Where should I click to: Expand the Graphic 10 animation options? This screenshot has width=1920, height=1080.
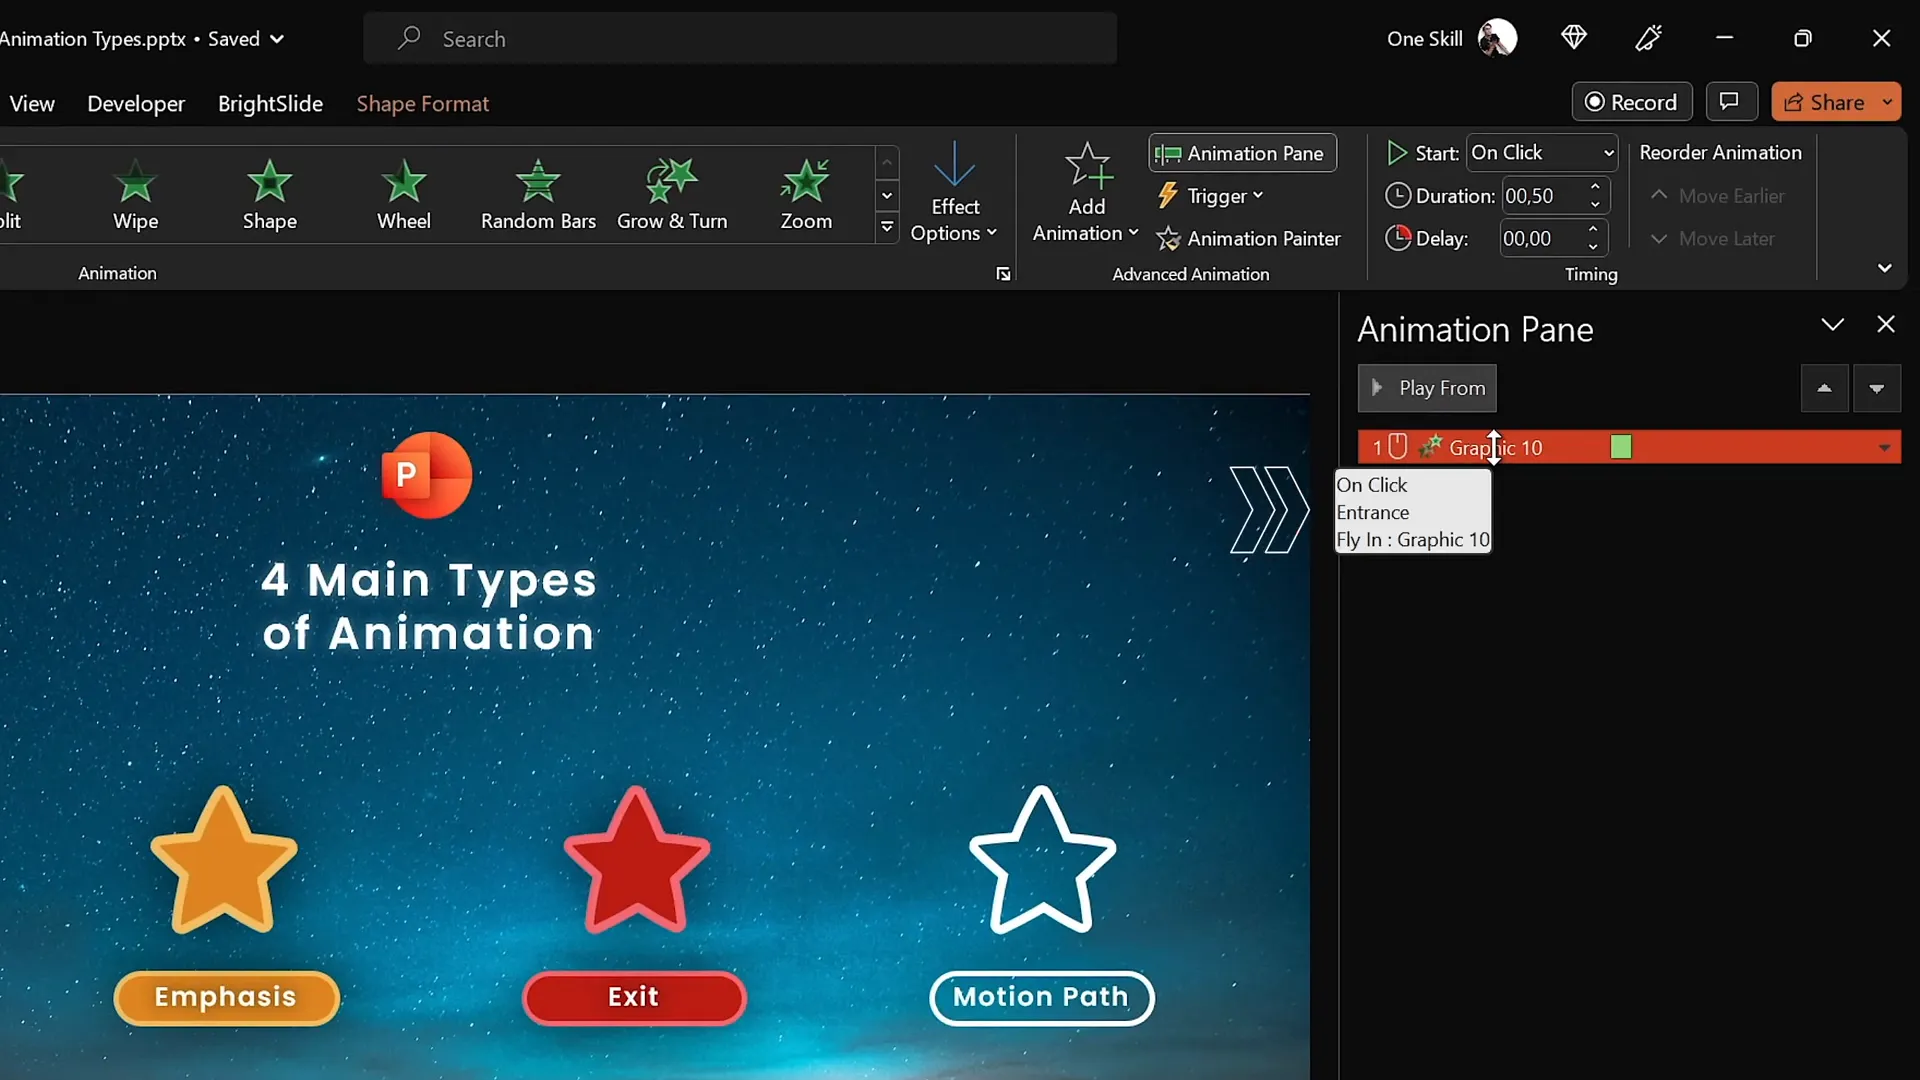tap(1883, 447)
